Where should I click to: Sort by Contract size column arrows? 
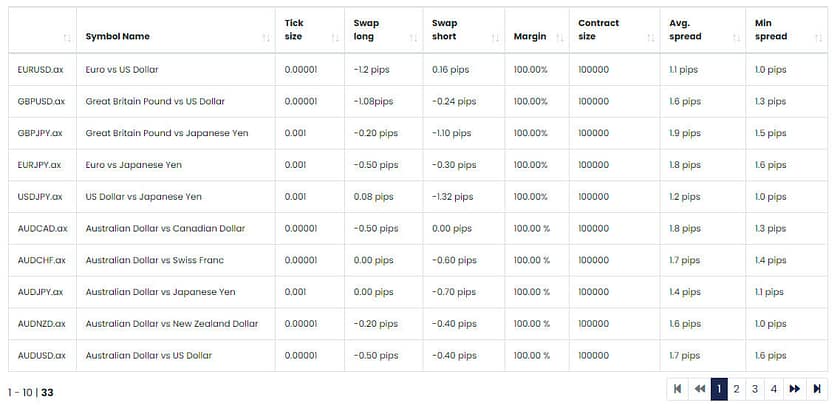(650, 37)
